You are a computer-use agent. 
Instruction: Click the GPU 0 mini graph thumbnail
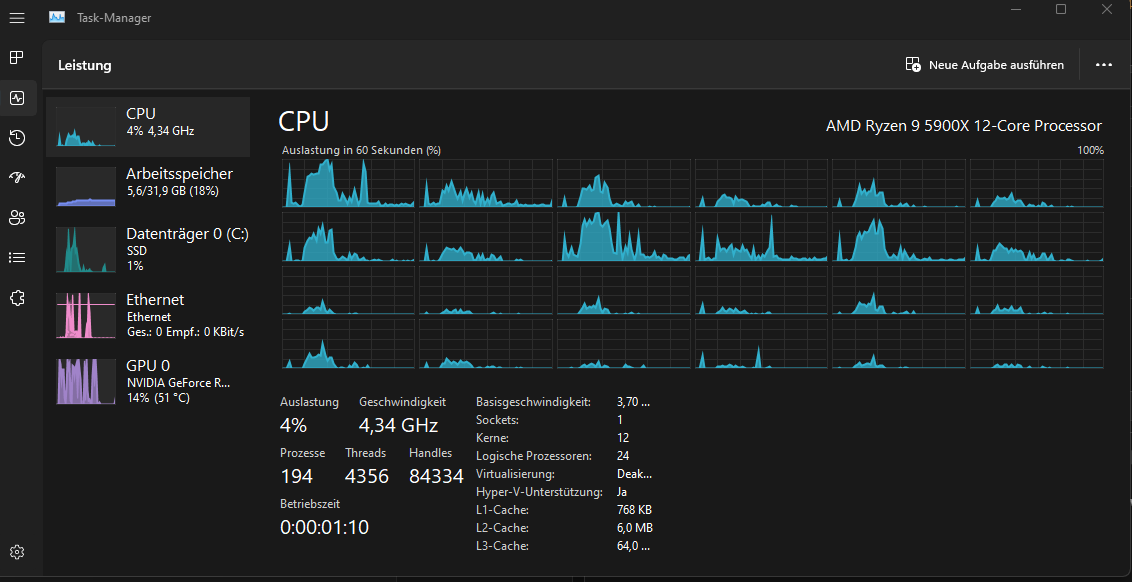(x=86, y=381)
